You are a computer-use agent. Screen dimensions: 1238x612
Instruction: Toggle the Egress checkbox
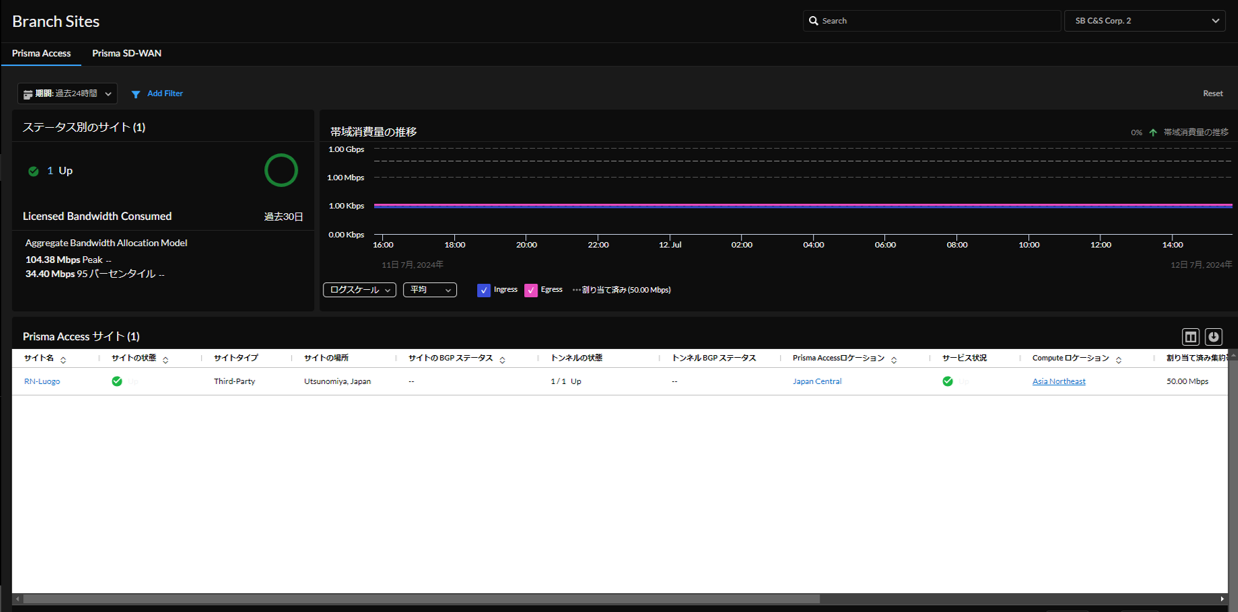coord(531,290)
